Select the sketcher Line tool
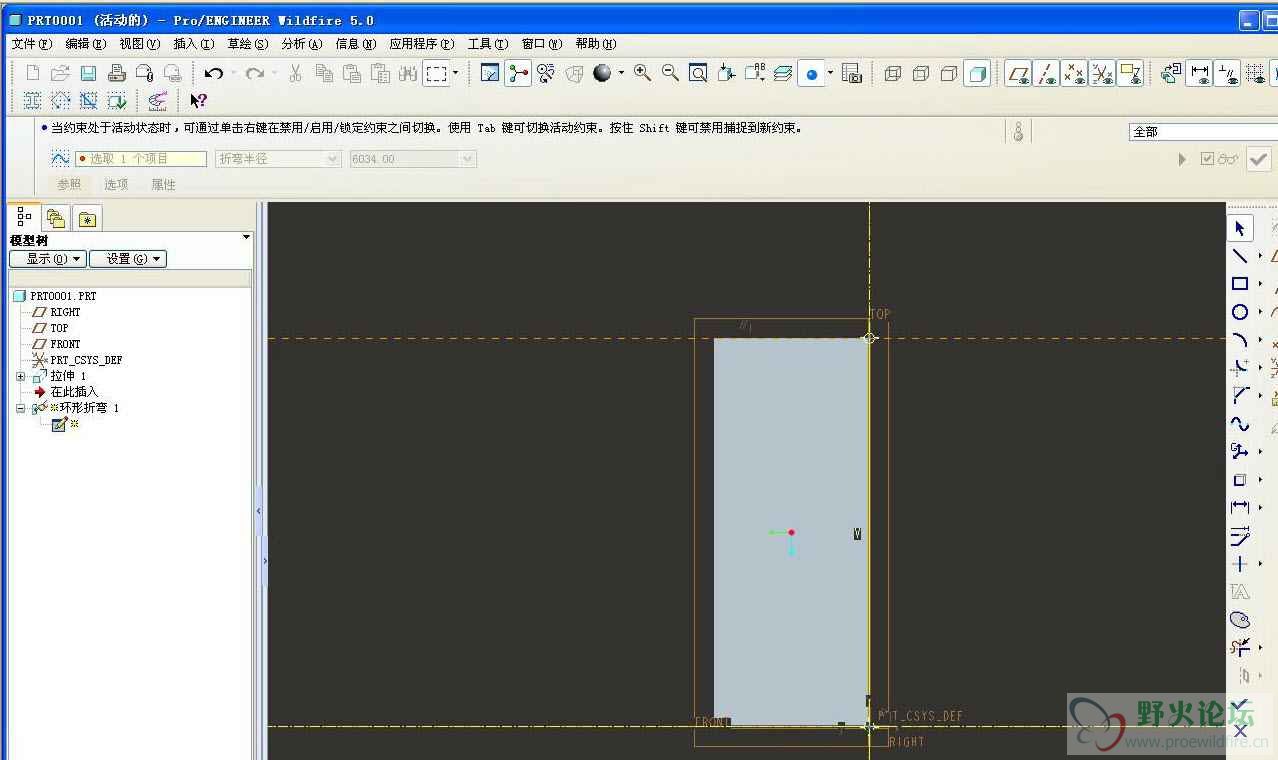The image size is (1278, 760). [1240, 256]
